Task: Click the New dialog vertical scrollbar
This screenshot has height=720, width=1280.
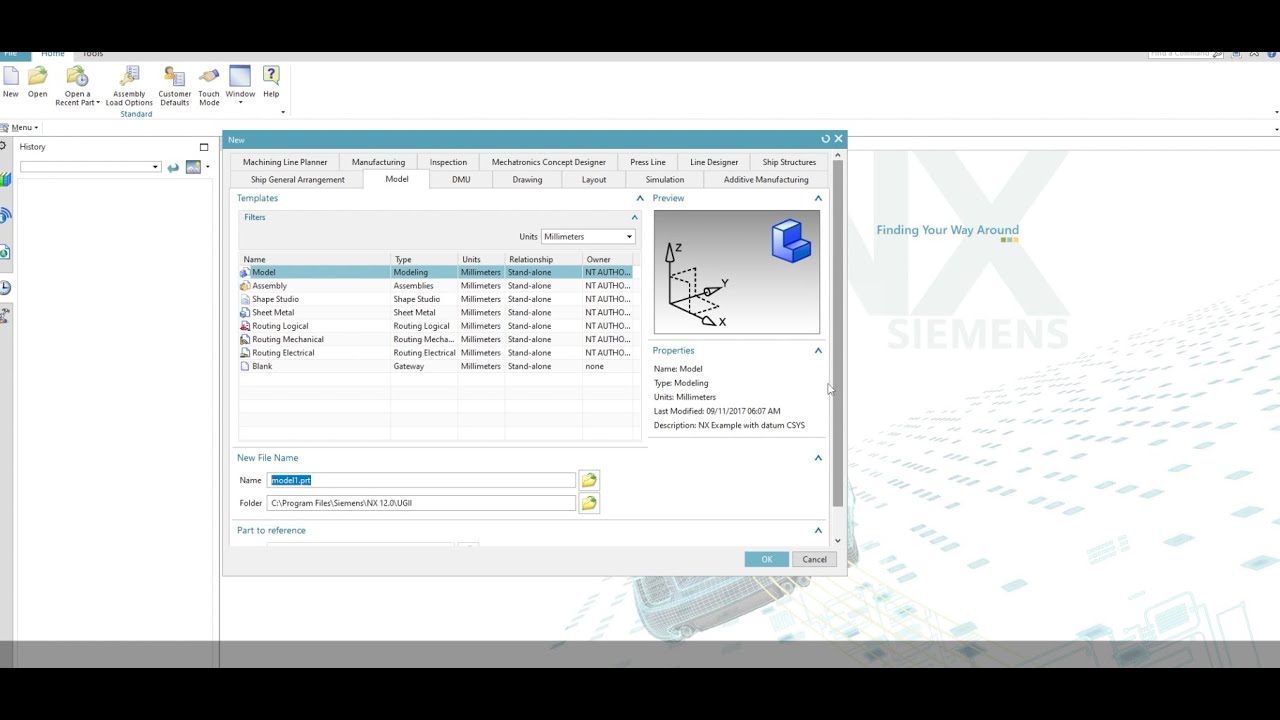Action: (x=838, y=332)
